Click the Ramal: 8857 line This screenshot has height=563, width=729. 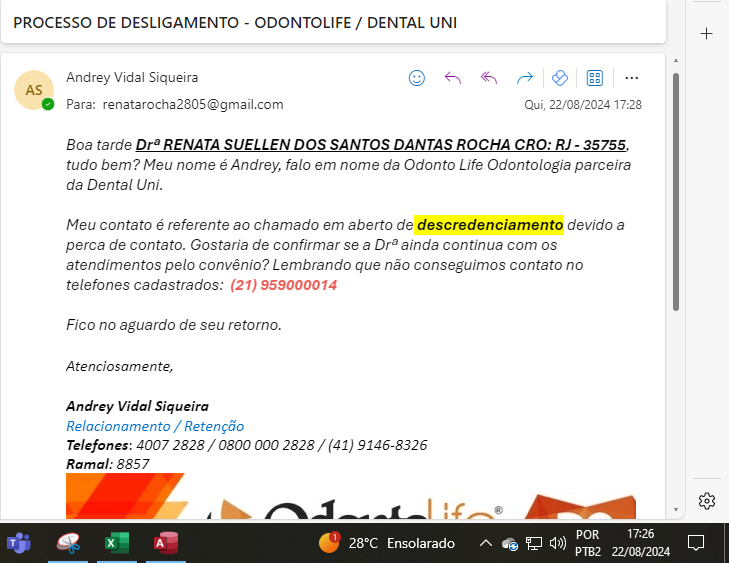click(x=107, y=464)
